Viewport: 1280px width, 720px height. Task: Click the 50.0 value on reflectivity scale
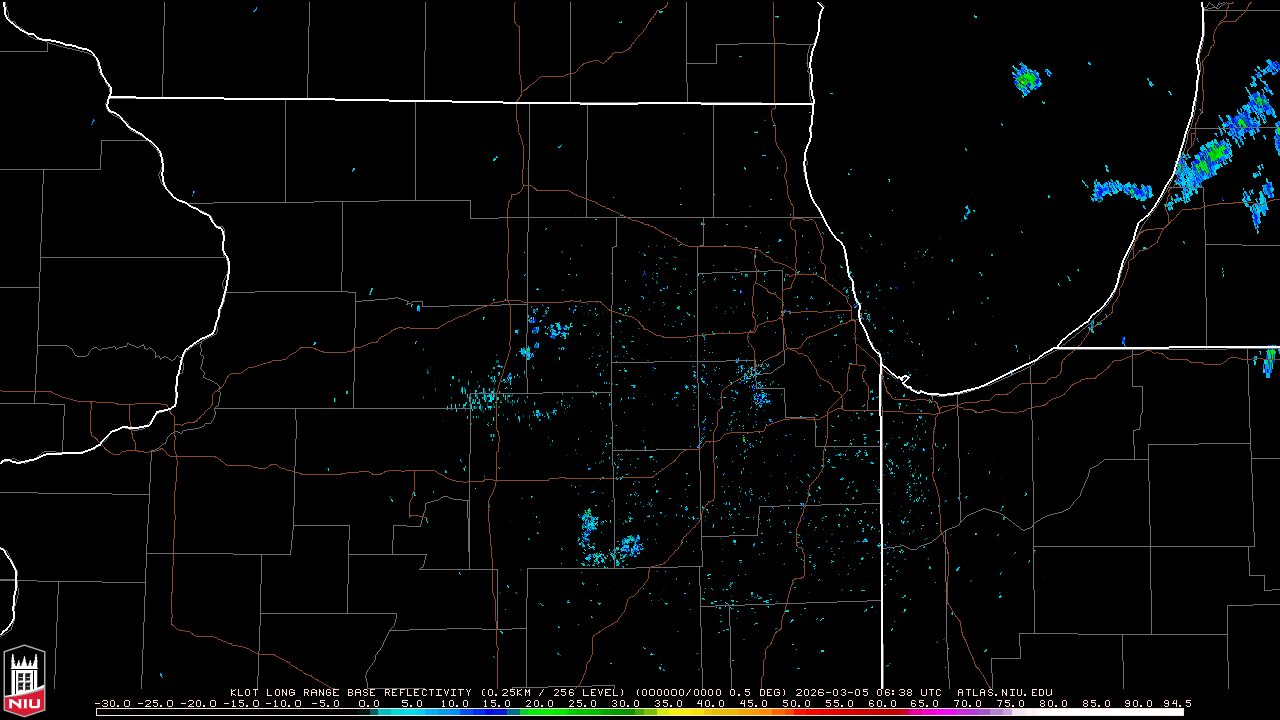(x=795, y=703)
